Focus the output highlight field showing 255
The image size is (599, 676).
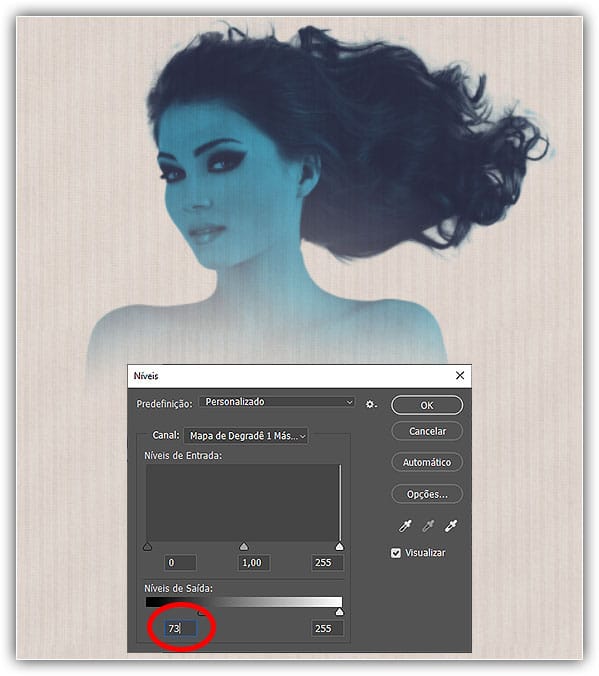click(327, 629)
